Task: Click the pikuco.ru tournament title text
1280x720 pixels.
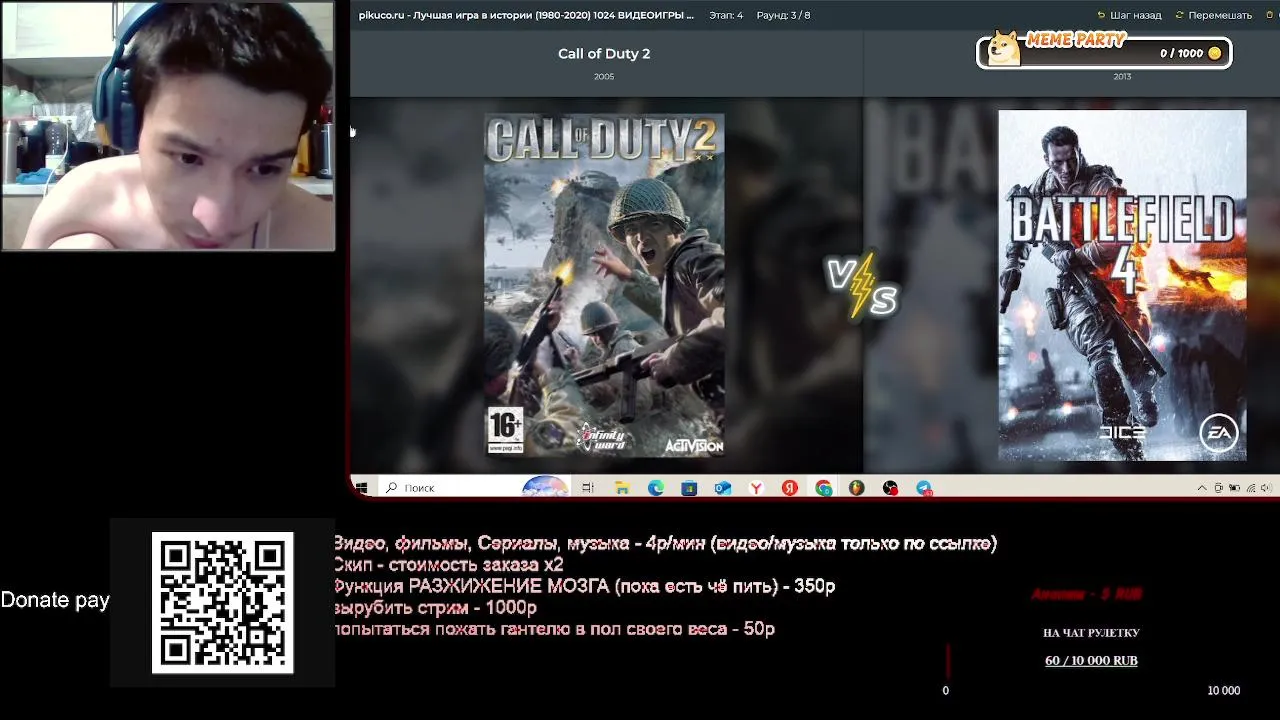Action: [x=526, y=15]
